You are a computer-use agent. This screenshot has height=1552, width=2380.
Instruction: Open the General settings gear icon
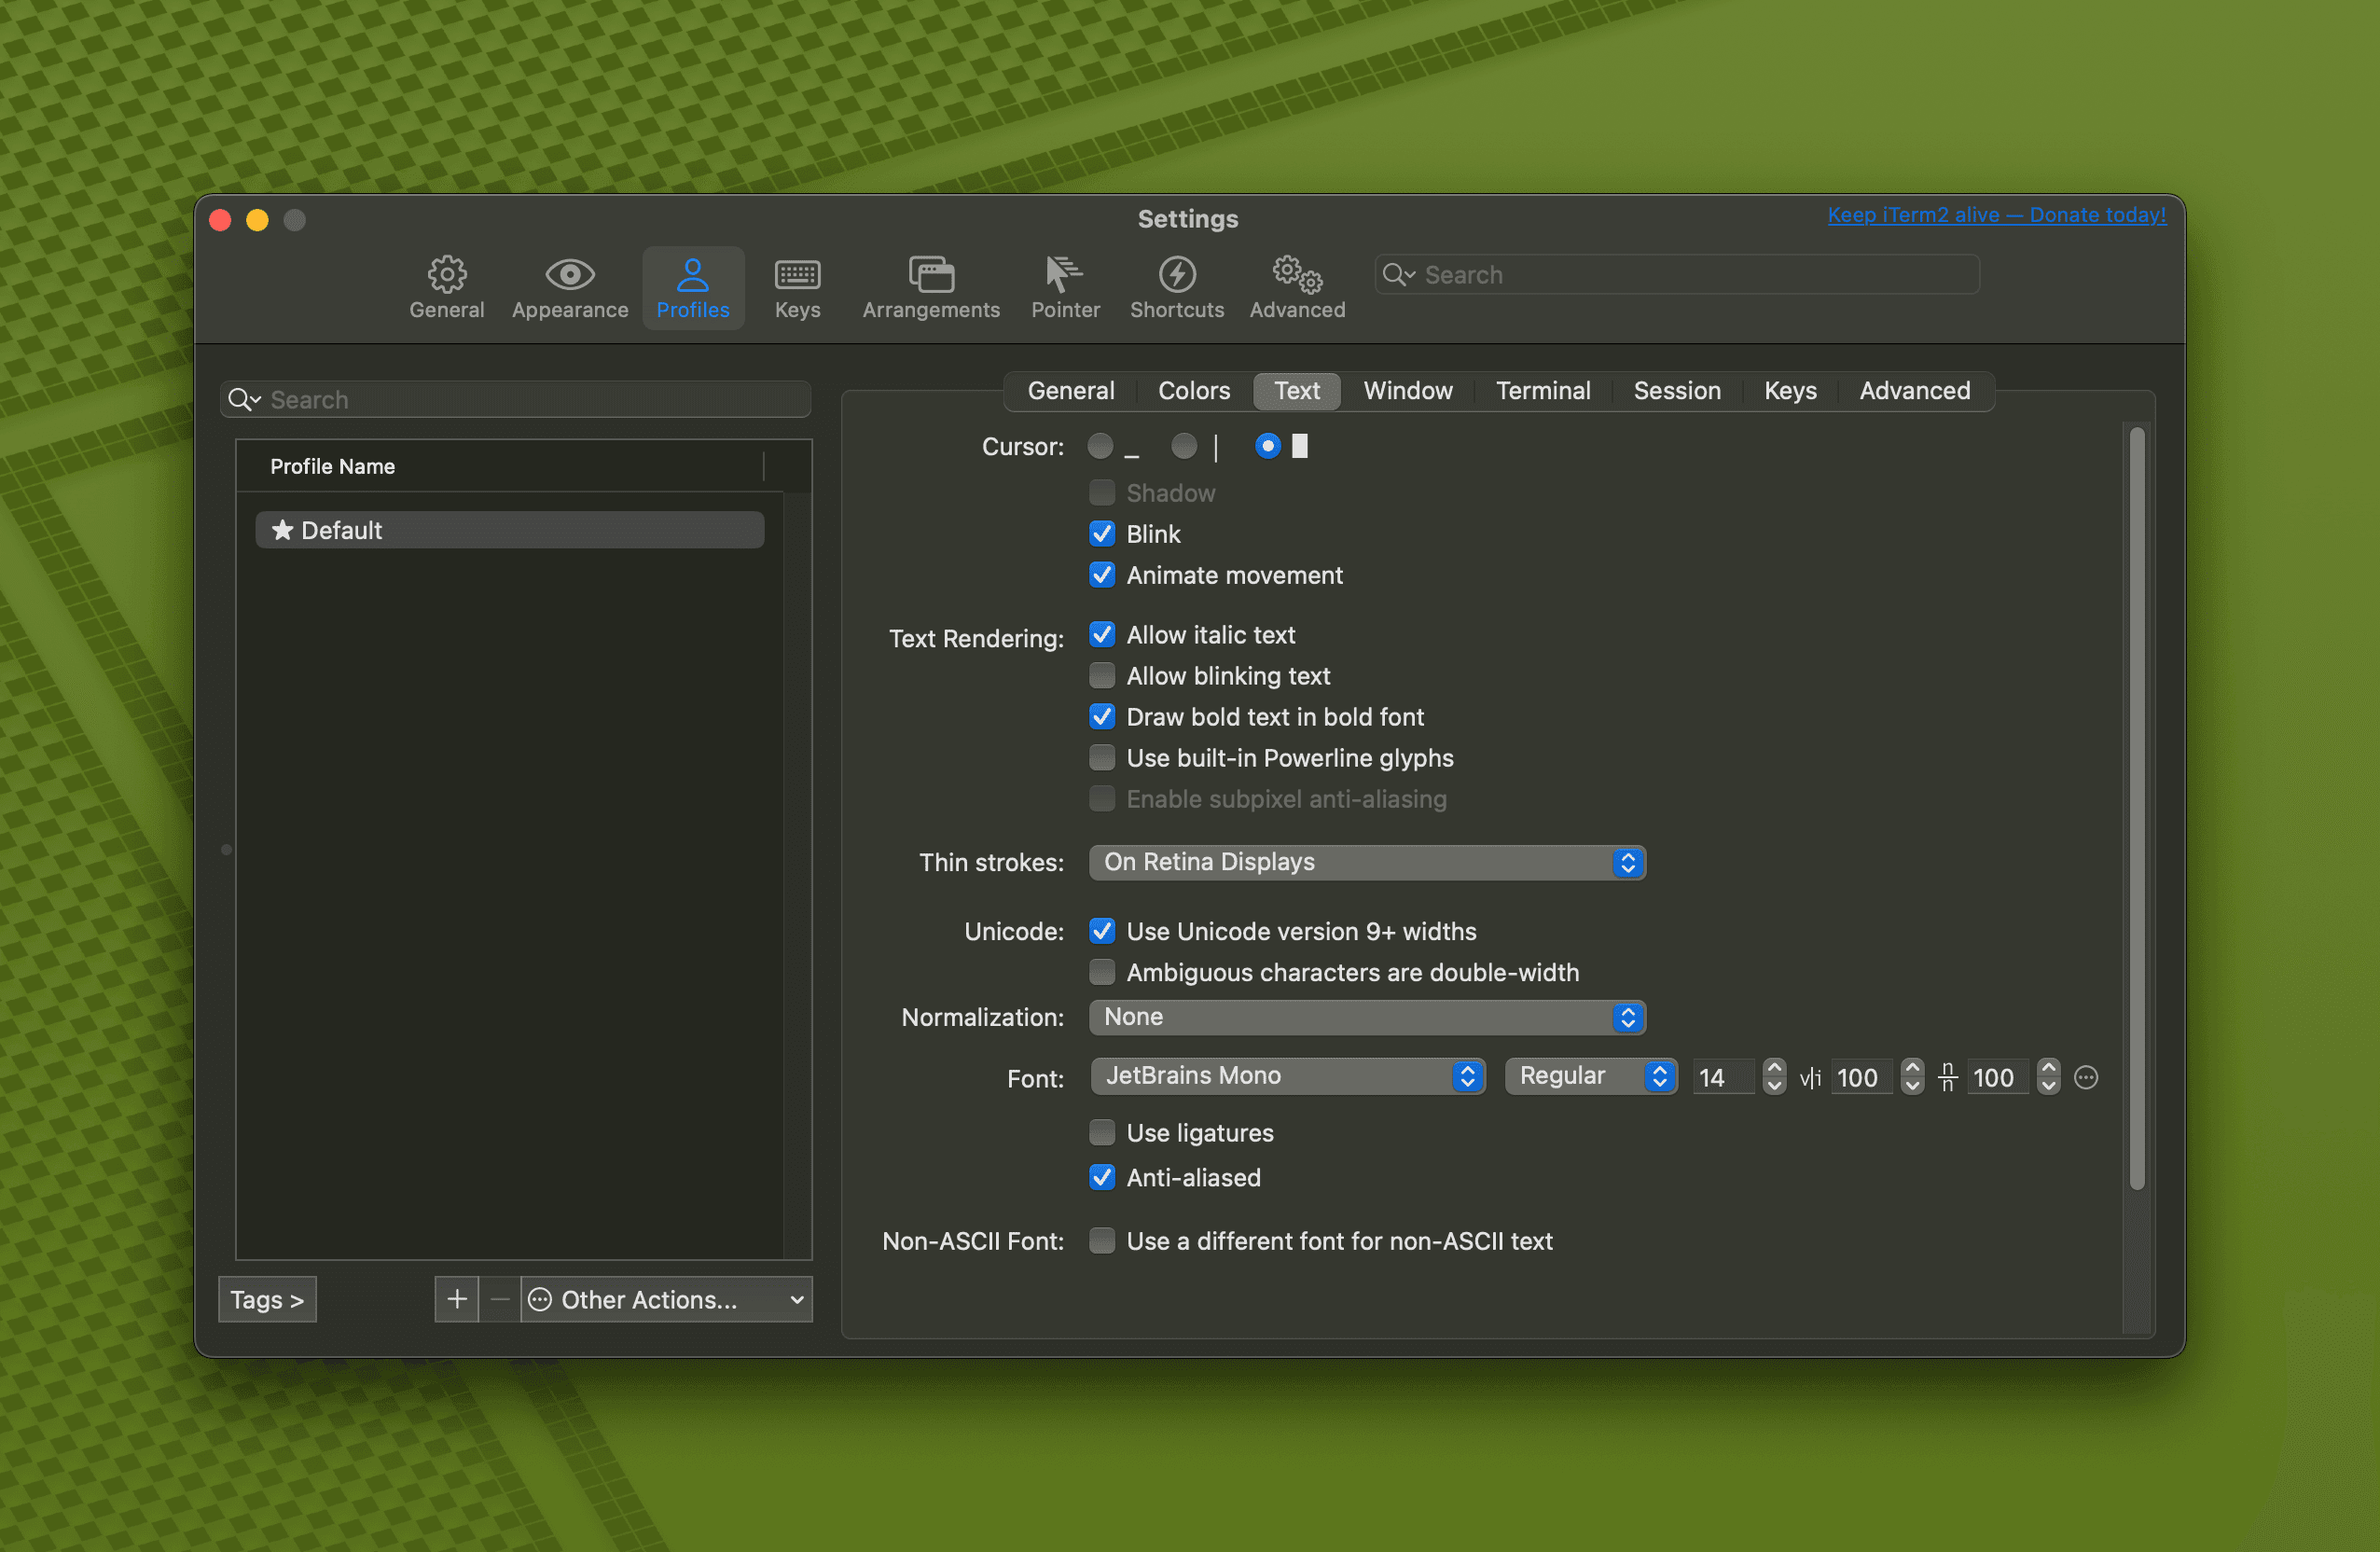click(x=446, y=274)
